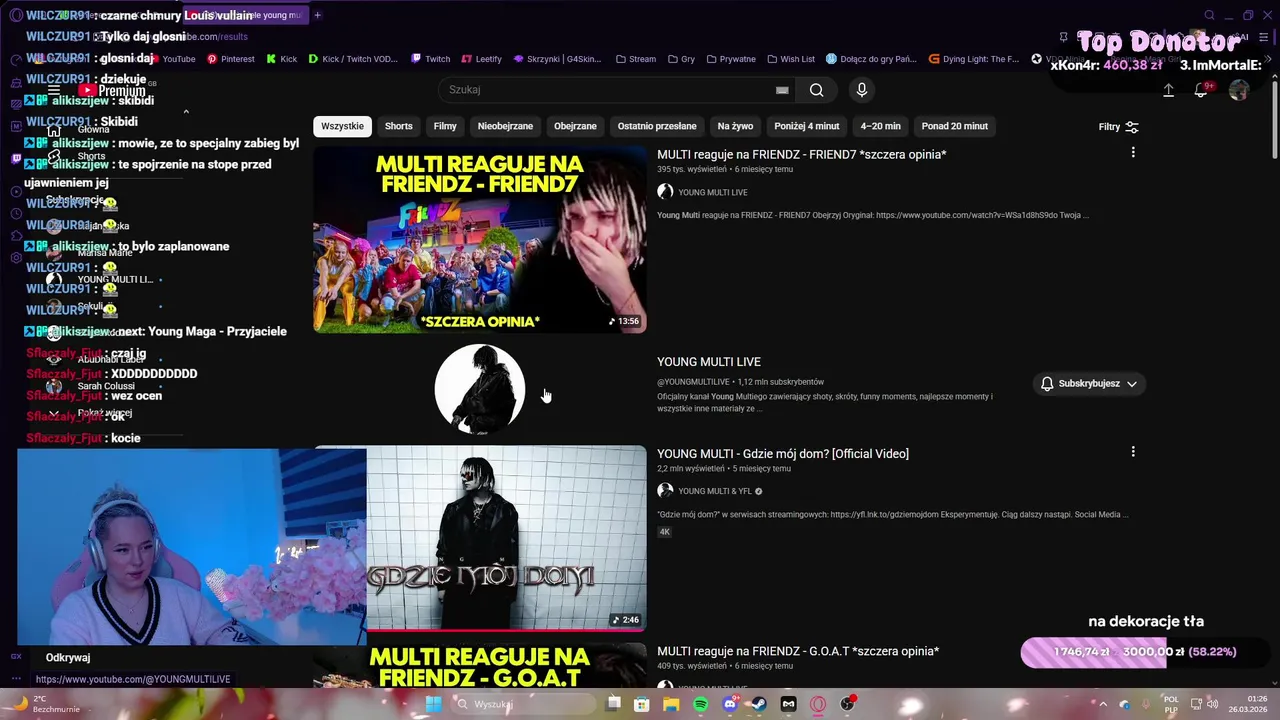Viewport: 1280px width, 720px height.
Task: Select the Ponad 20 minut filter chip
Action: (x=955, y=126)
